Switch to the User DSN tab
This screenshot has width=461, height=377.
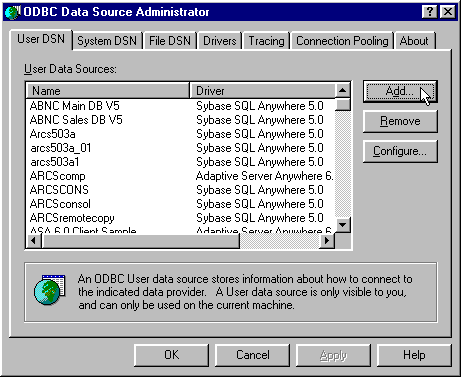(41, 39)
